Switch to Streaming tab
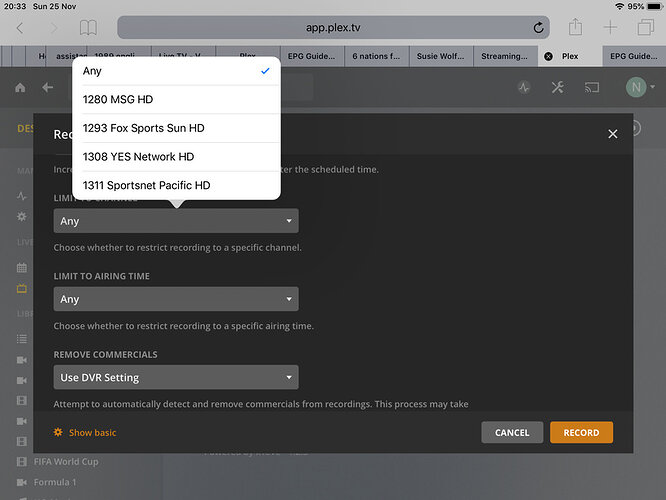Image resolution: width=666 pixels, height=500 pixels. 505,56
